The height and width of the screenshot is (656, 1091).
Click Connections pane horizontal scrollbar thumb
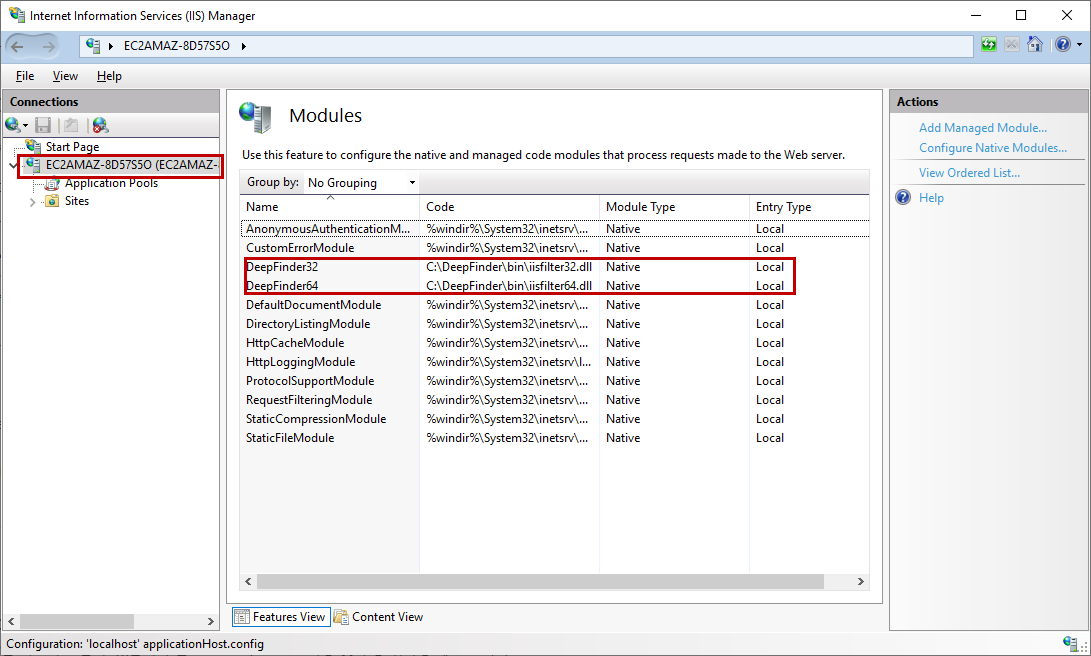[77, 621]
